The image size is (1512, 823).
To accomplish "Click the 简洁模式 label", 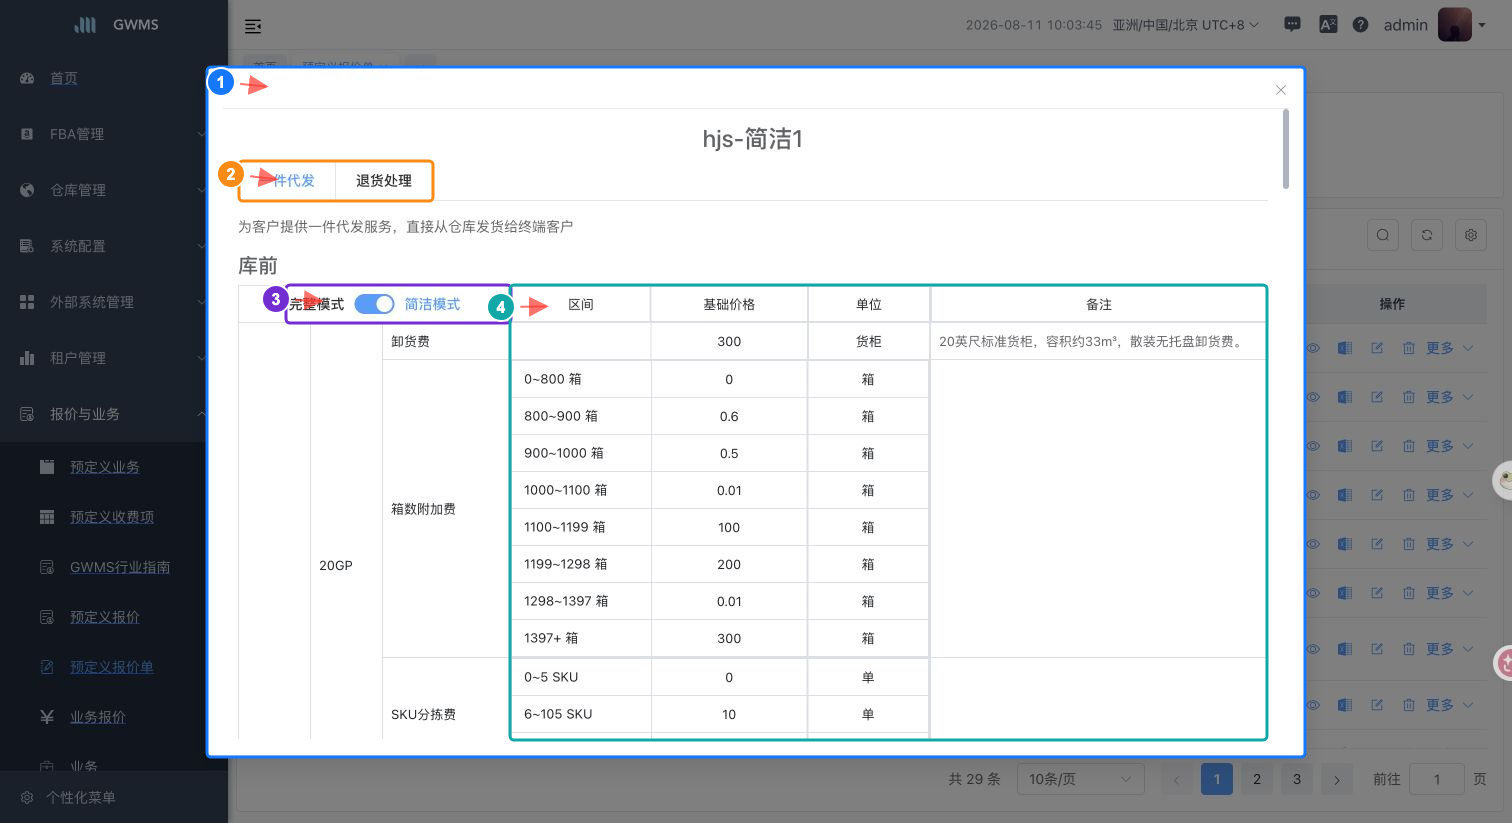I will [432, 304].
